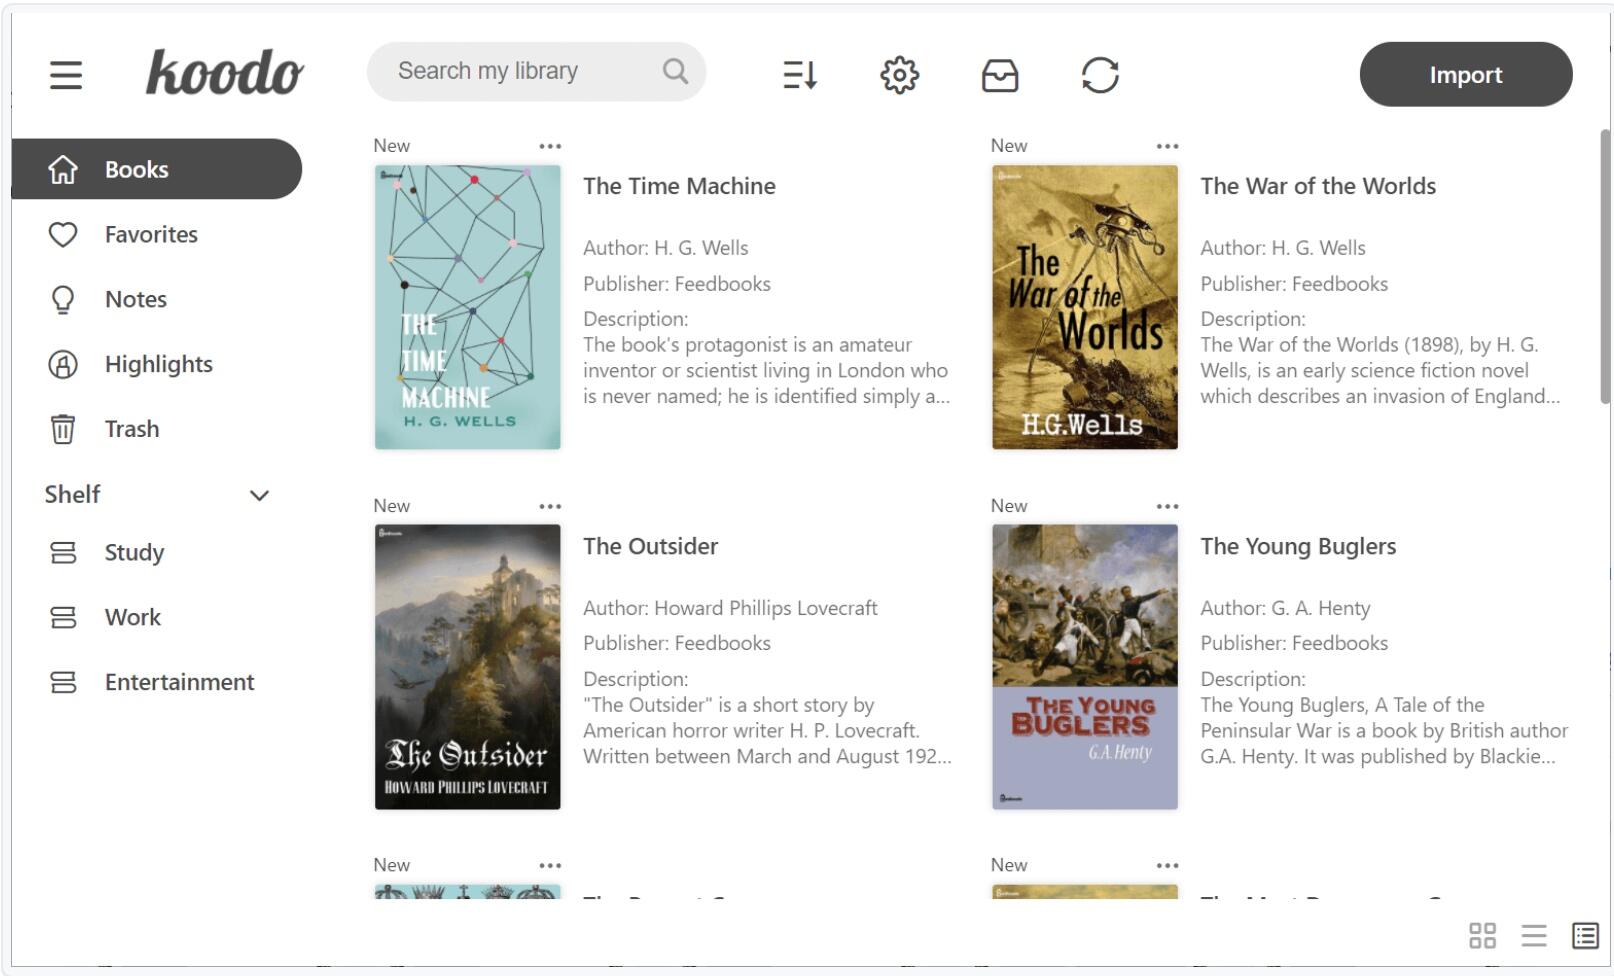Open the Entertainment shelf link
The height and width of the screenshot is (976, 1614).
tap(178, 682)
